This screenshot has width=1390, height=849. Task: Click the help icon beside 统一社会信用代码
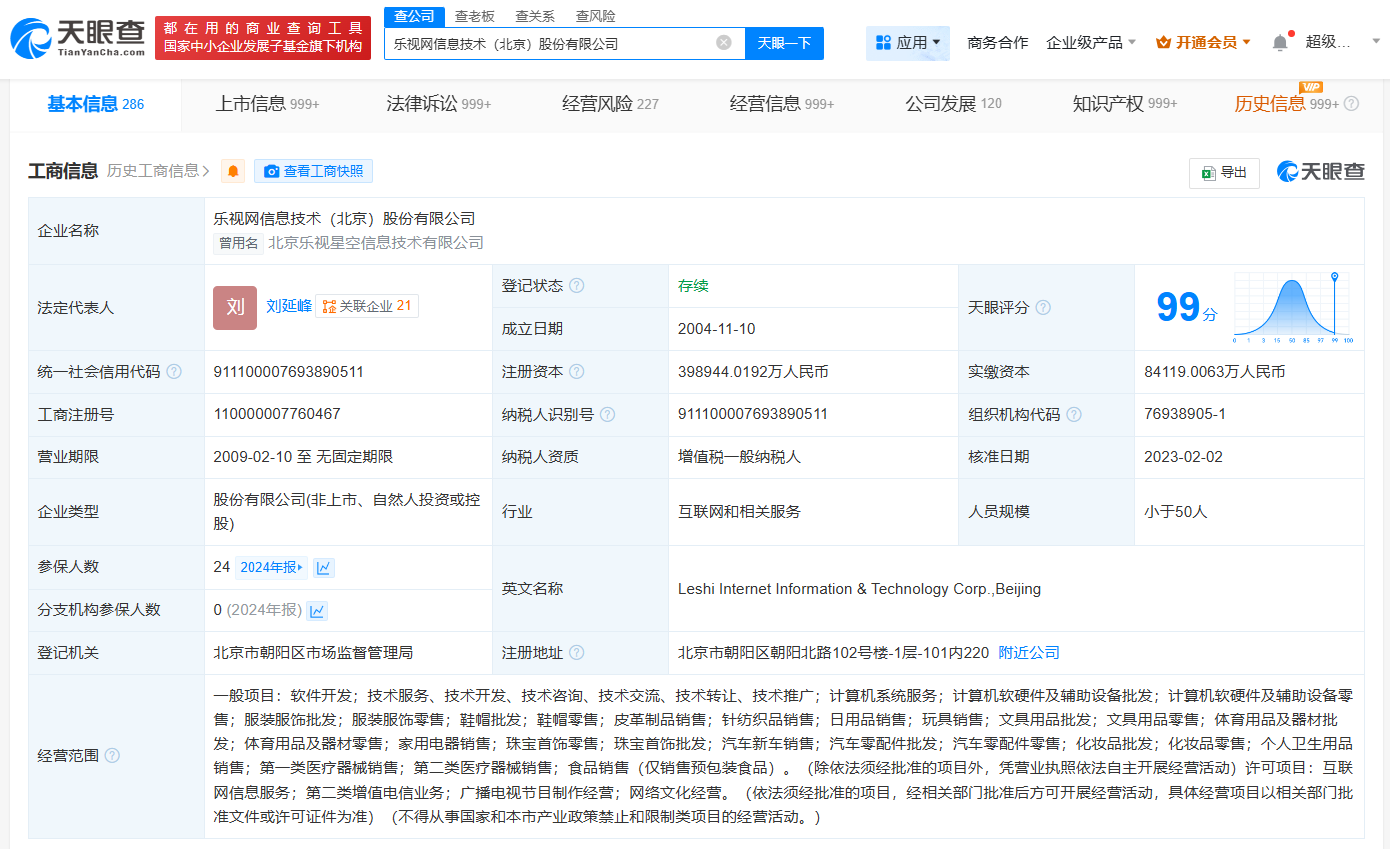(174, 372)
